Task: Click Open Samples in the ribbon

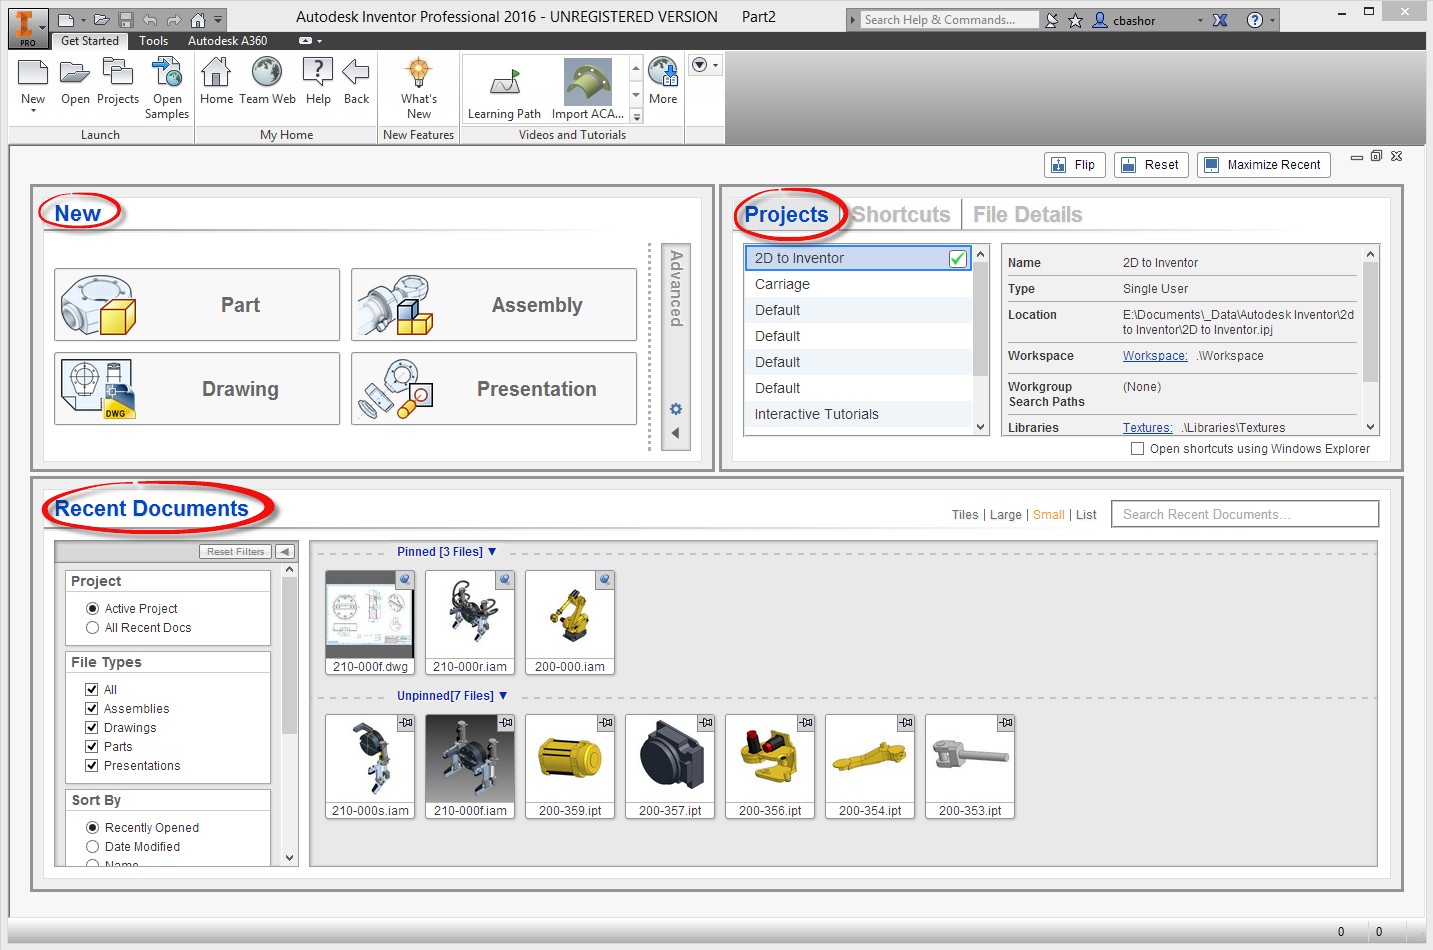Action: tap(167, 88)
